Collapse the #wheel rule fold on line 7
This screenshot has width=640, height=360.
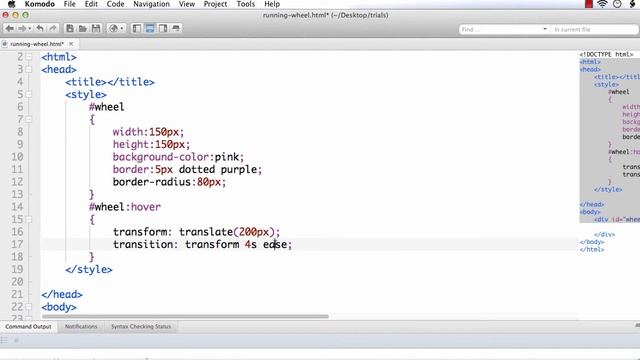click(x=29, y=120)
